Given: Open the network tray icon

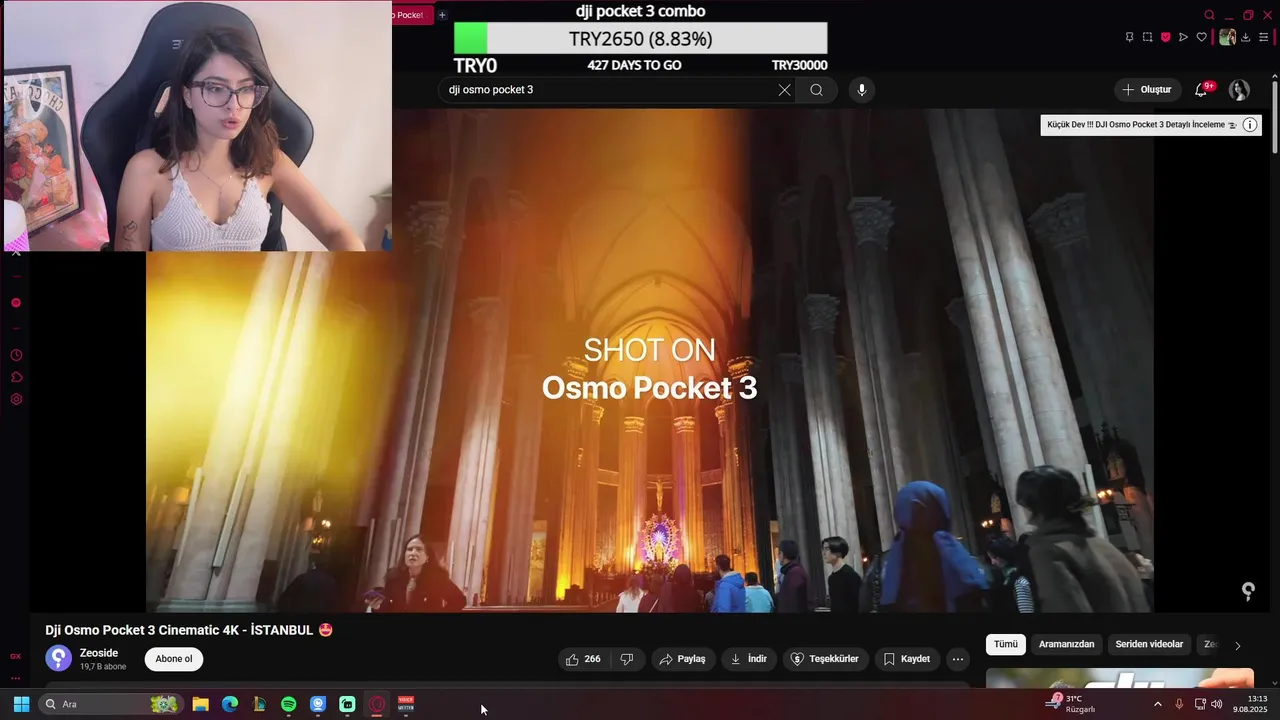Looking at the screenshot, I should pyautogui.click(x=1200, y=704).
